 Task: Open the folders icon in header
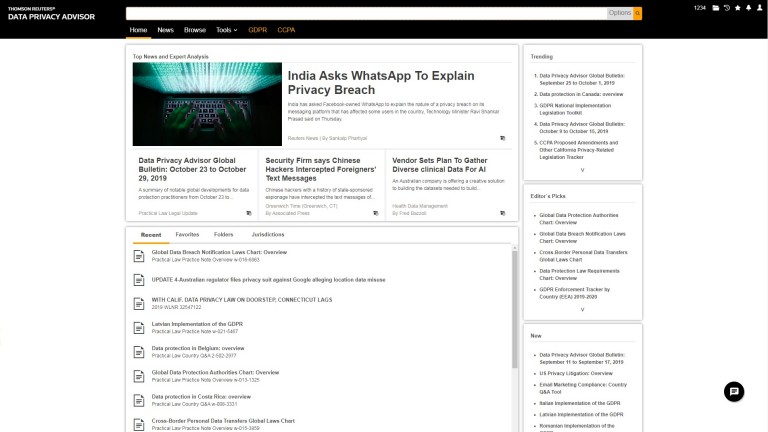(716, 8)
